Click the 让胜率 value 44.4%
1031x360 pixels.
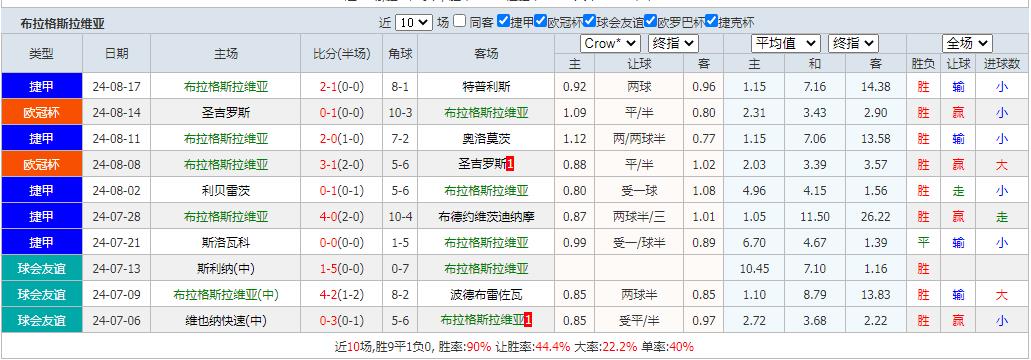[552, 347]
